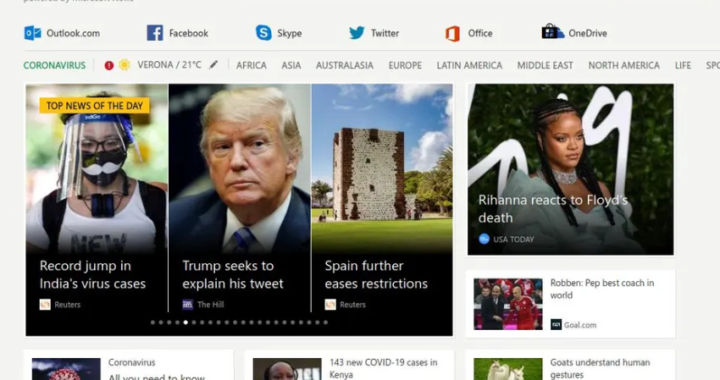This screenshot has width=720, height=380.
Task: Open 'Goats understand human gestures' article
Action: coord(600,368)
